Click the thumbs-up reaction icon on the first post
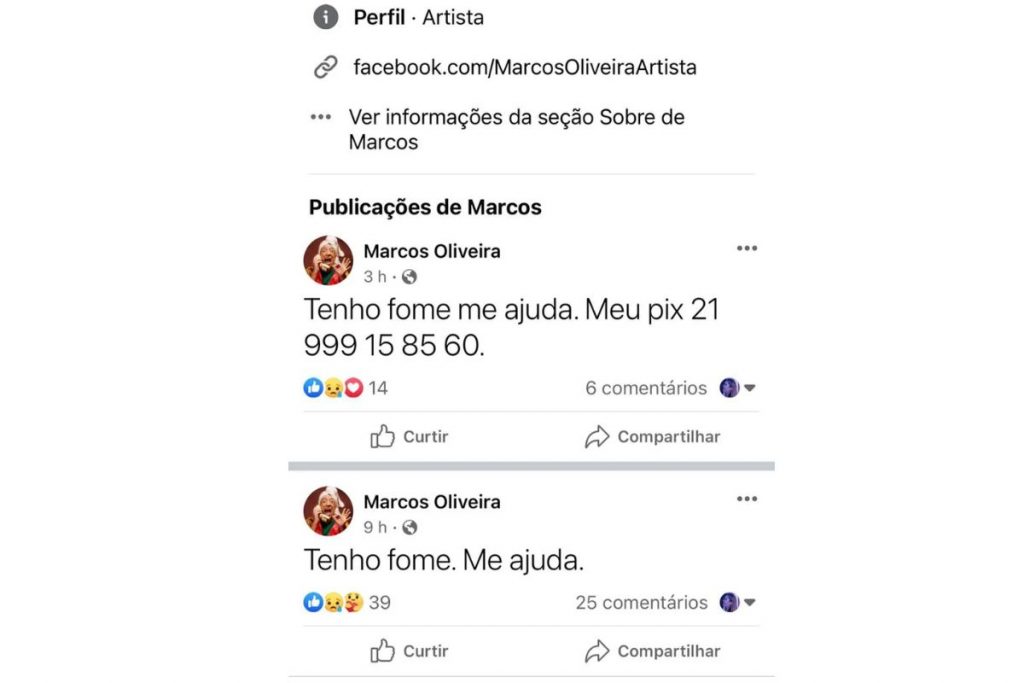 point(312,386)
